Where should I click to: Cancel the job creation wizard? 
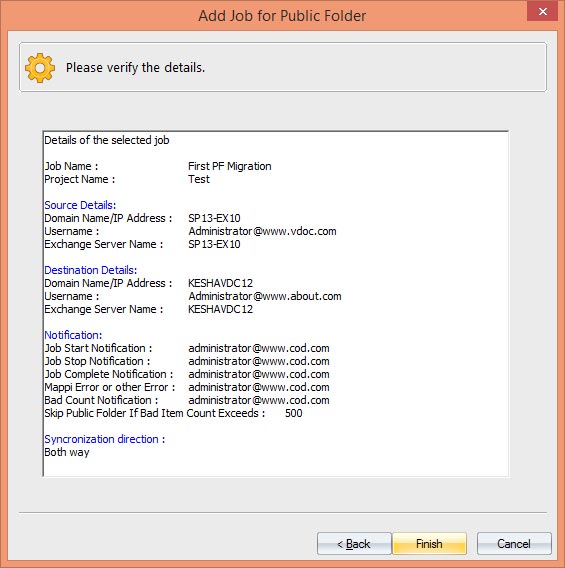click(514, 543)
